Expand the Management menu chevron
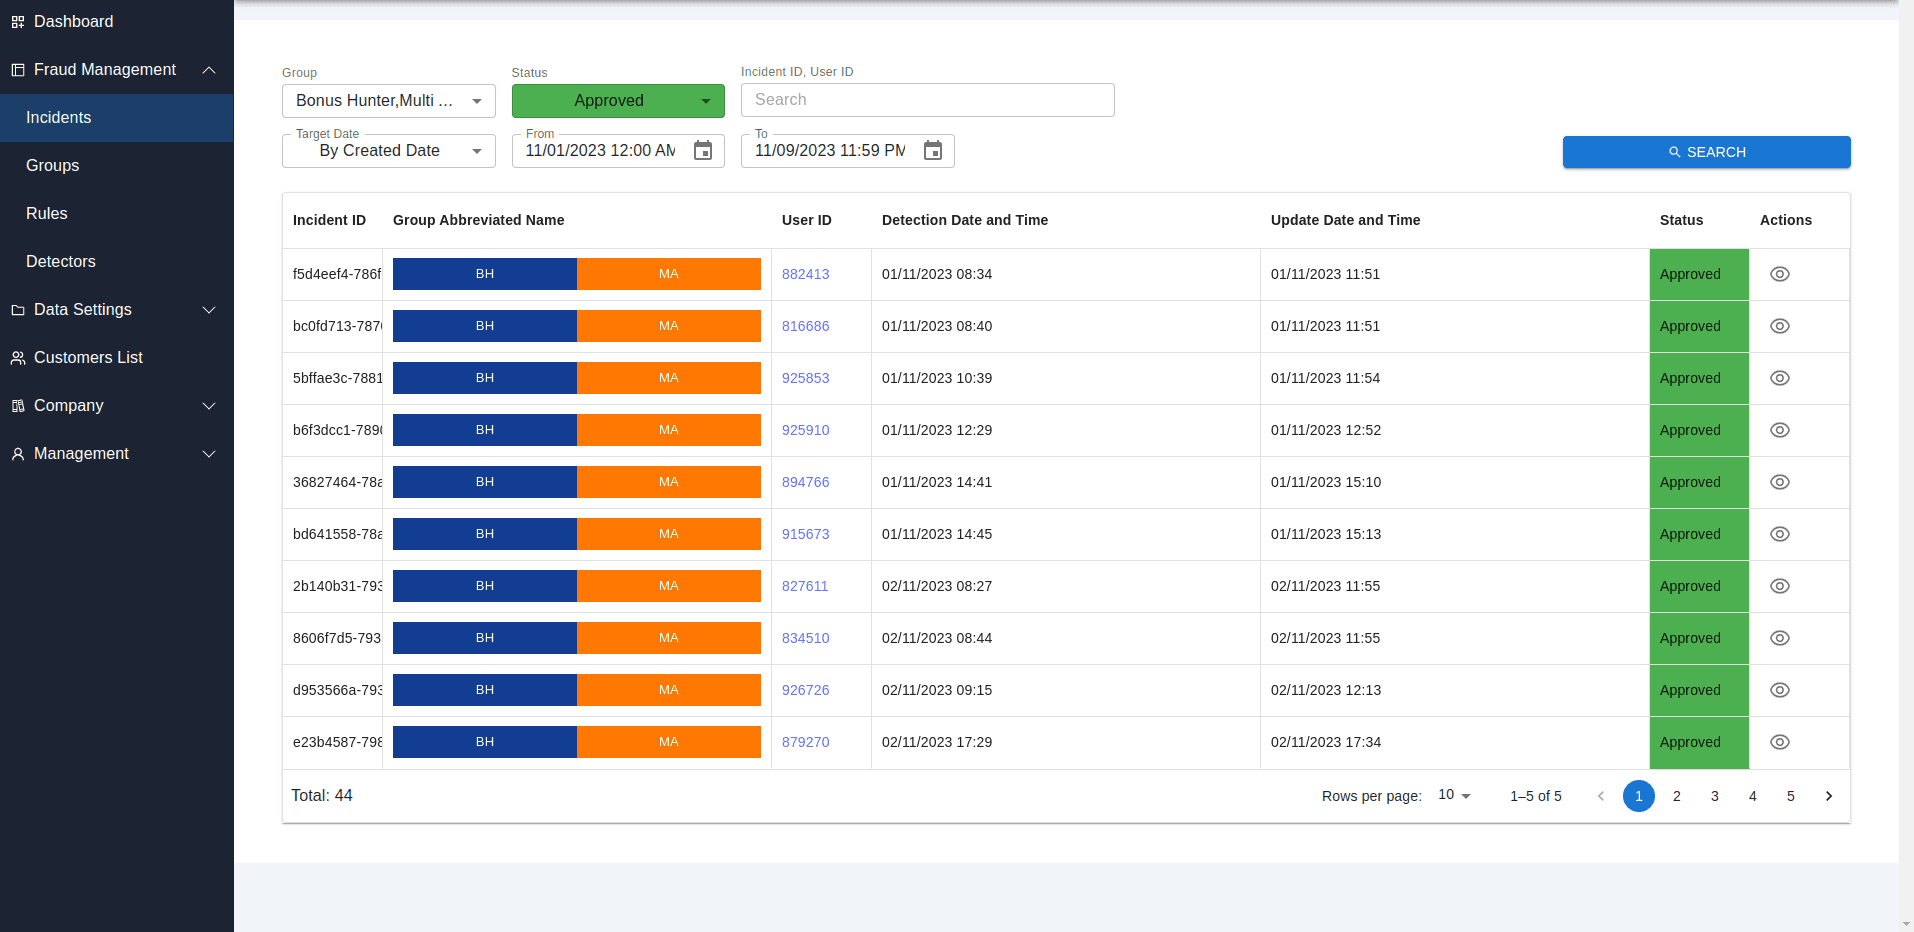The width and height of the screenshot is (1914, 932). point(209,454)
